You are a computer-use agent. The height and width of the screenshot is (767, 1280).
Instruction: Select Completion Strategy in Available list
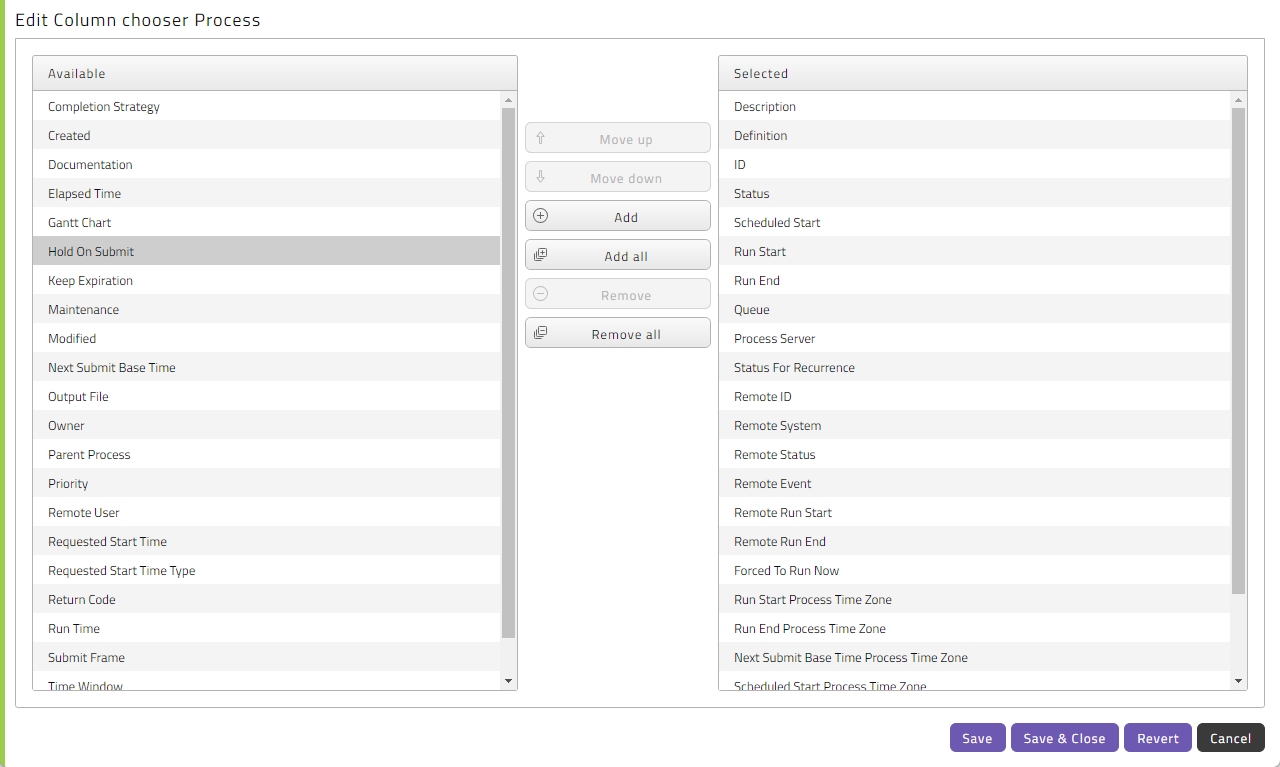click(x=266, y=106)
